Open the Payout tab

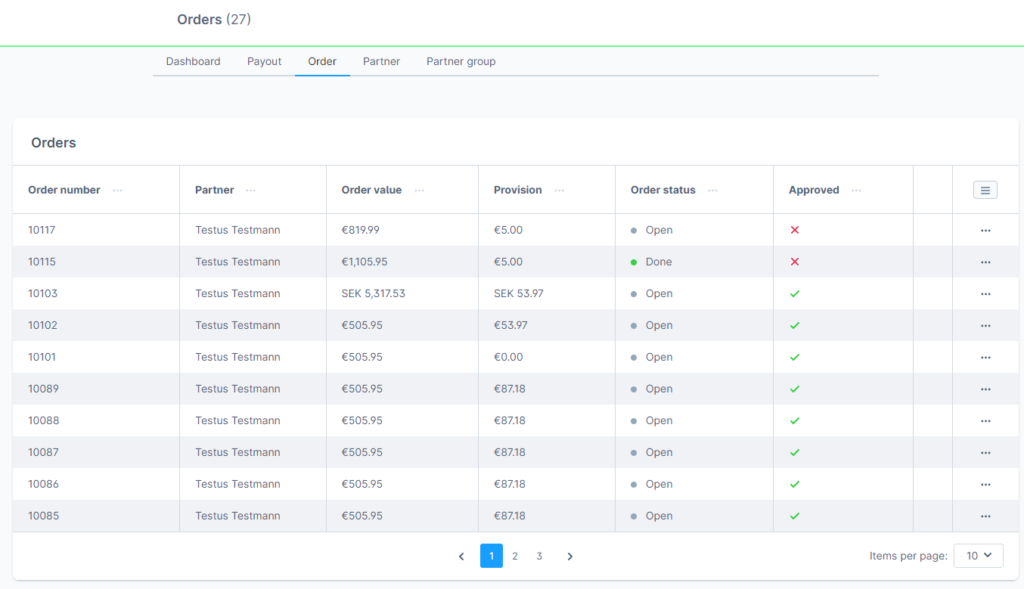coord(264,61)
